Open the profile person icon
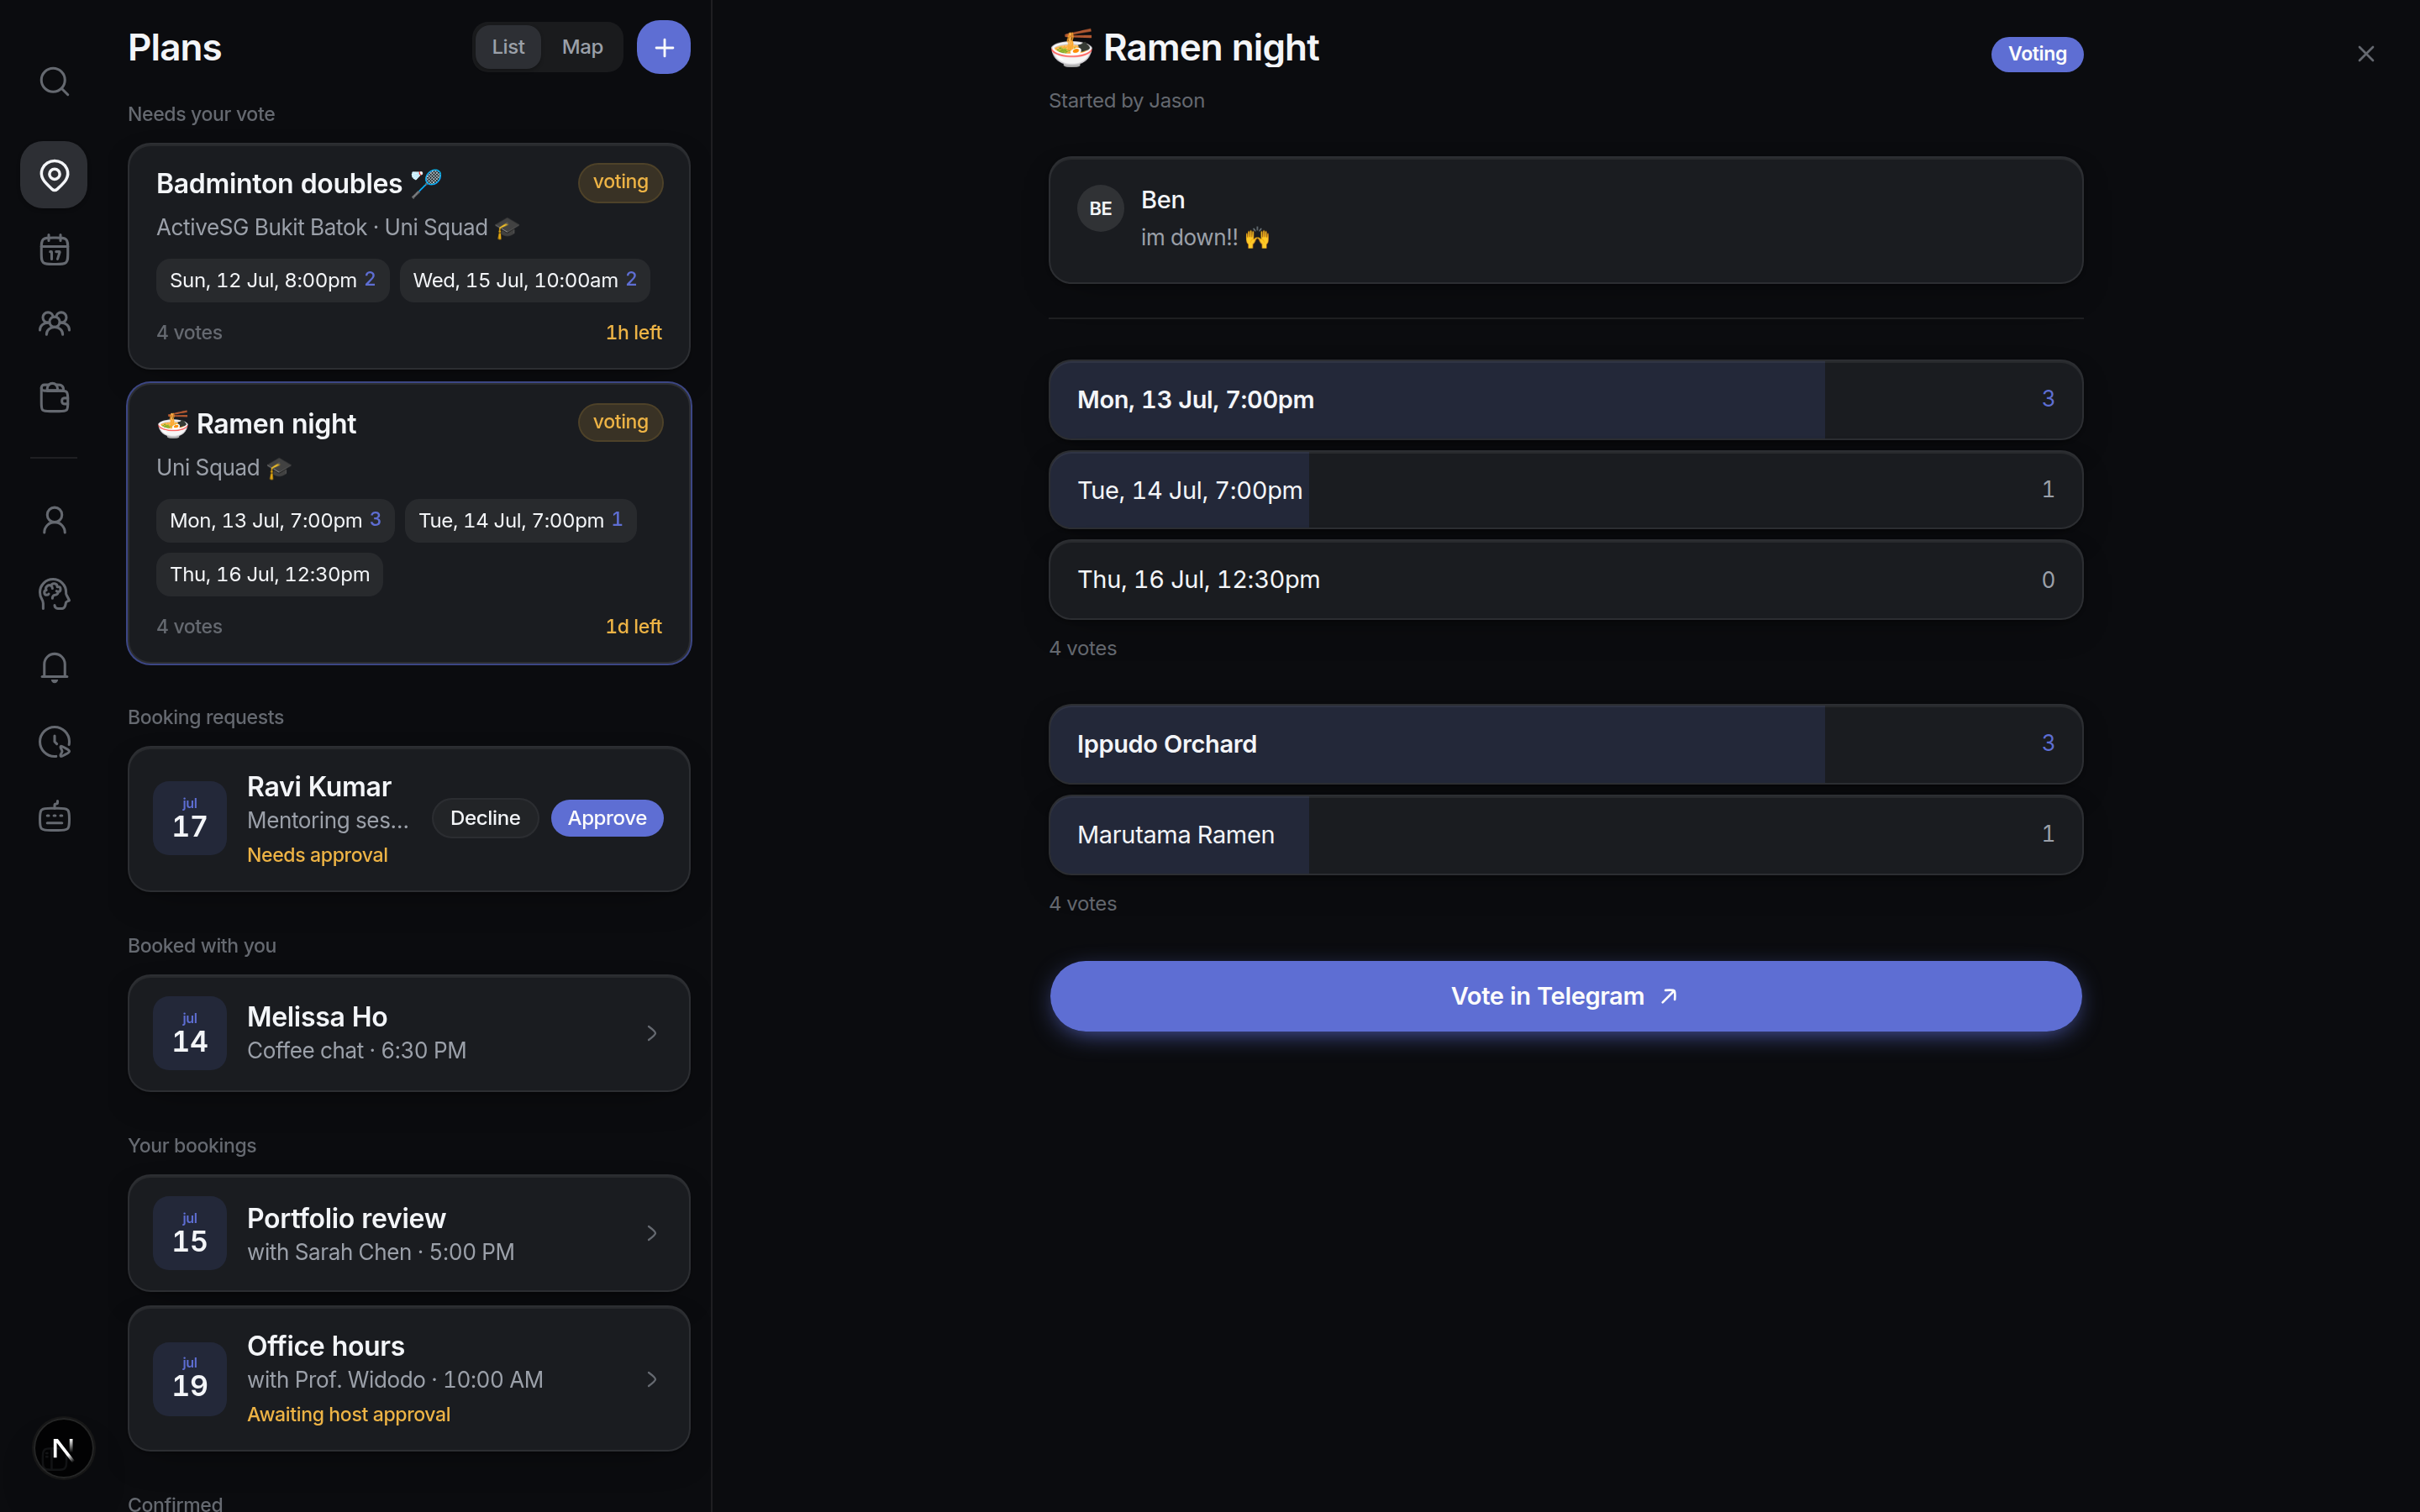 pos(54,520)
